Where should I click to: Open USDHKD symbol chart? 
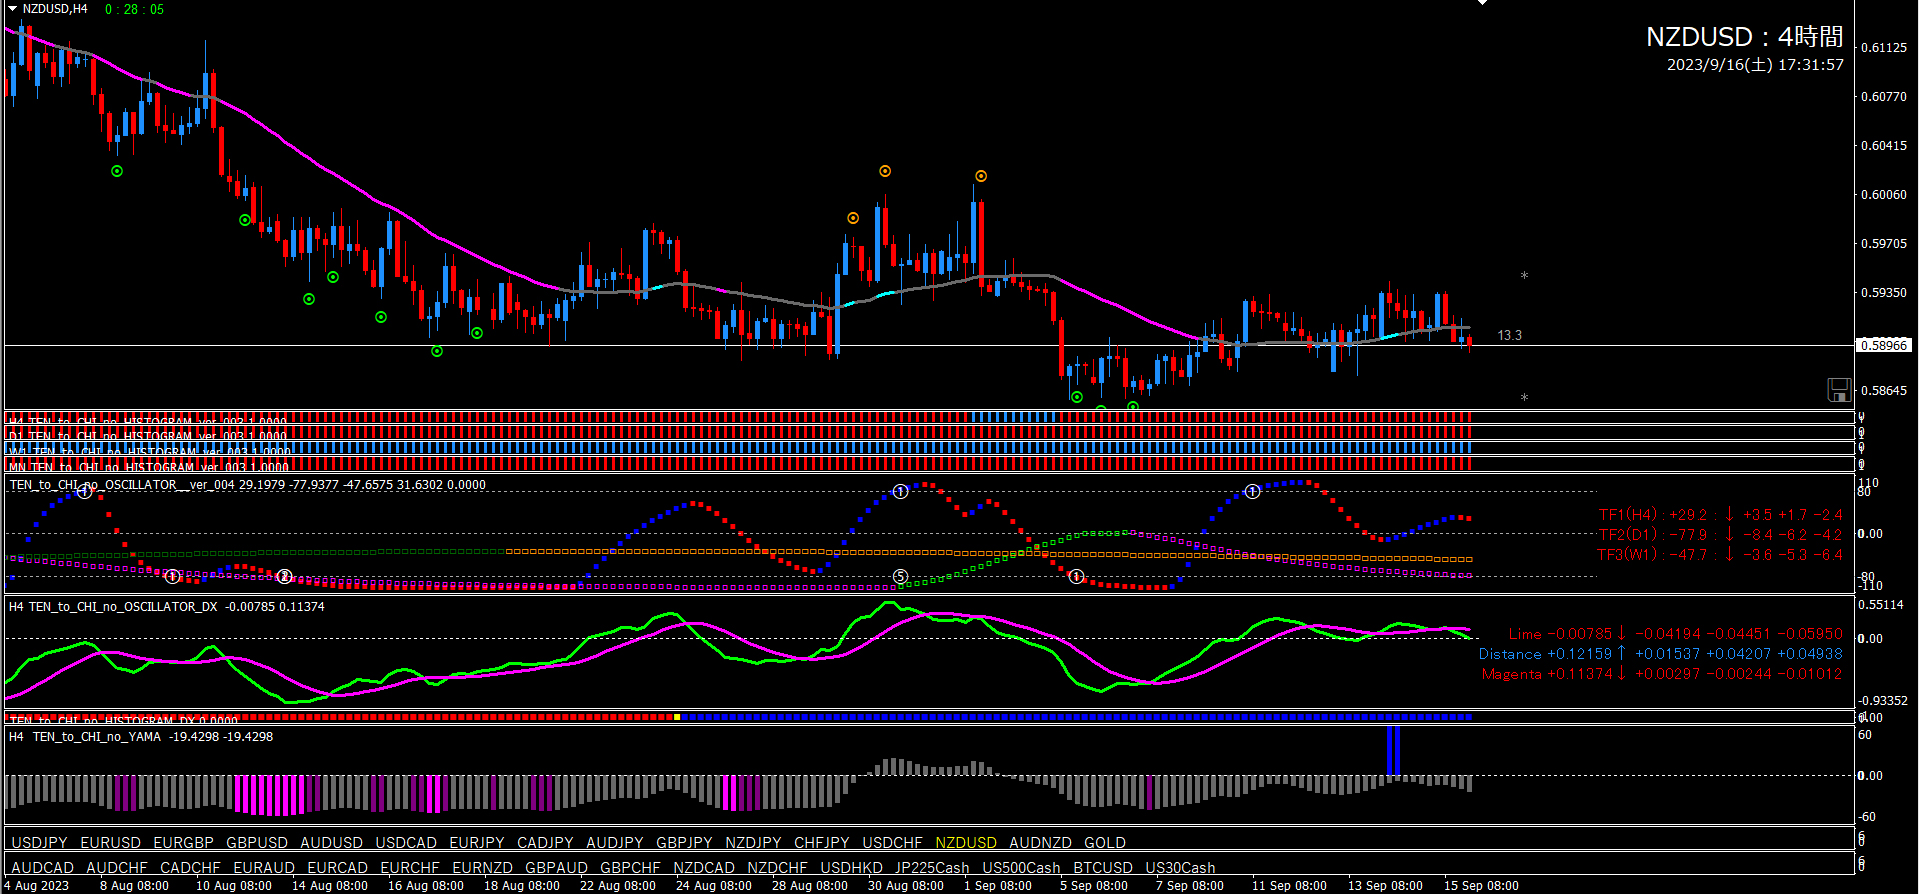click(851, 868)
